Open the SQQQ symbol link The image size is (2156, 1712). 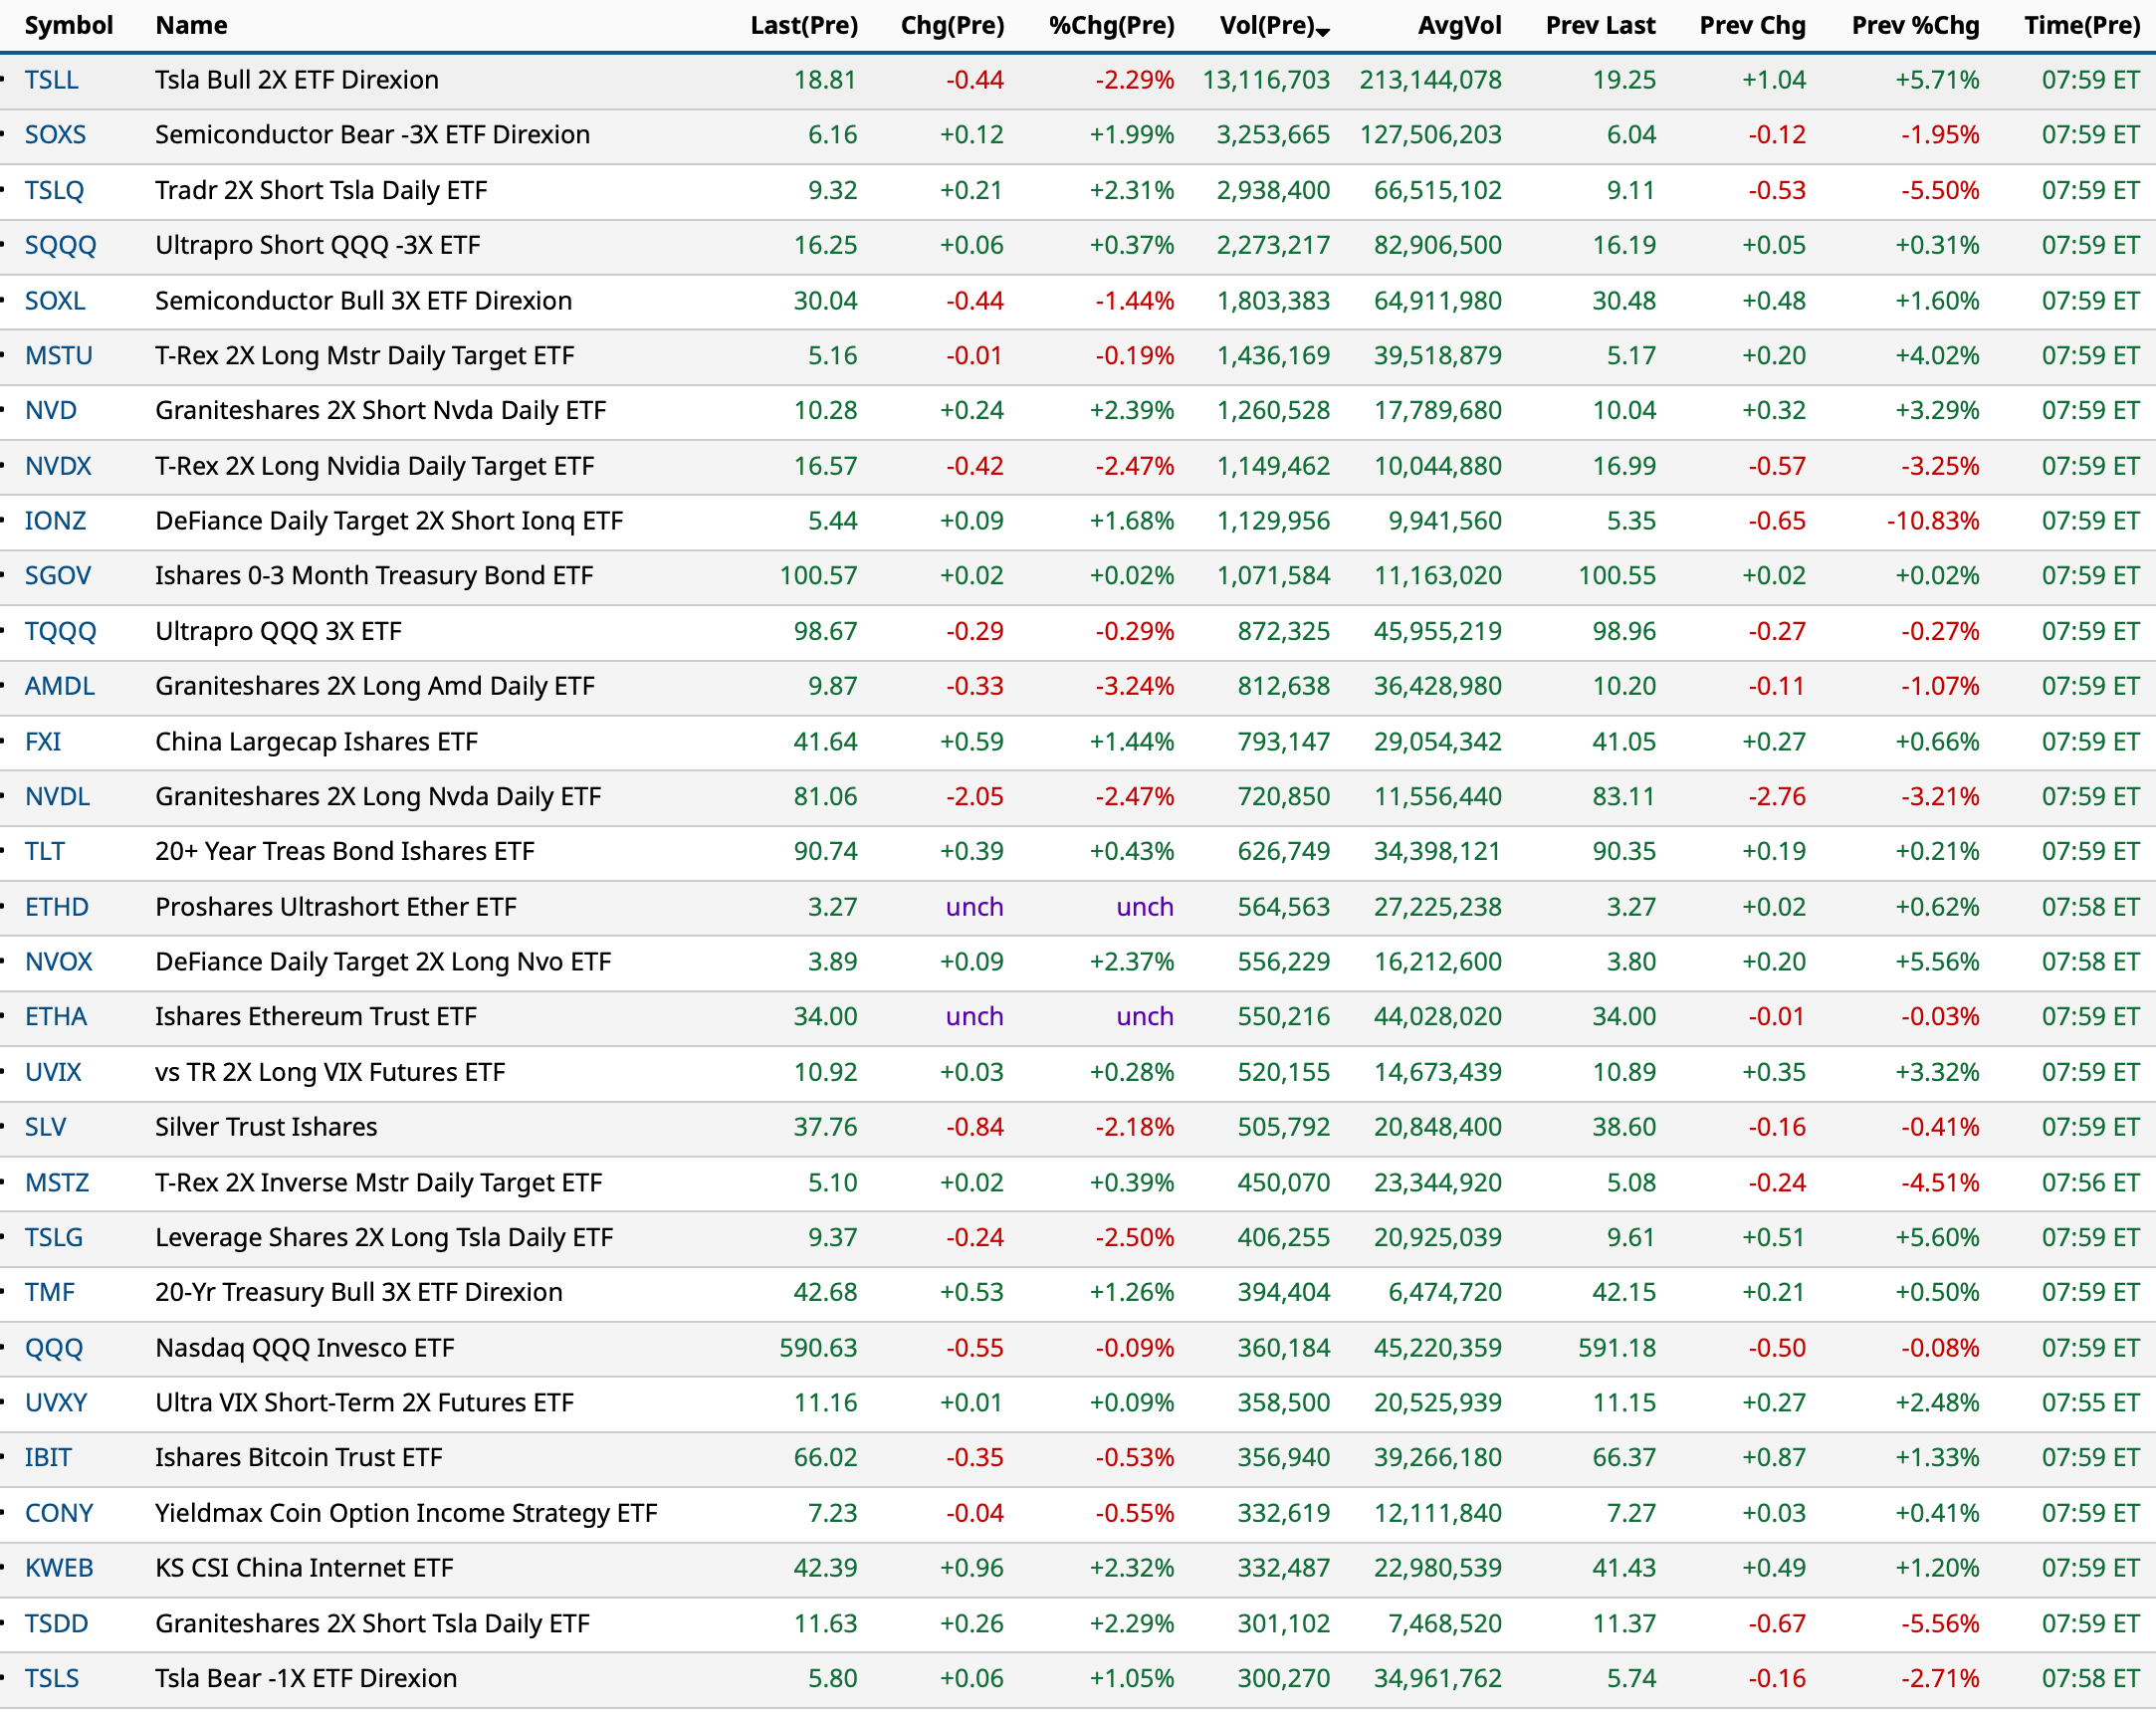(x=60, y=245)
